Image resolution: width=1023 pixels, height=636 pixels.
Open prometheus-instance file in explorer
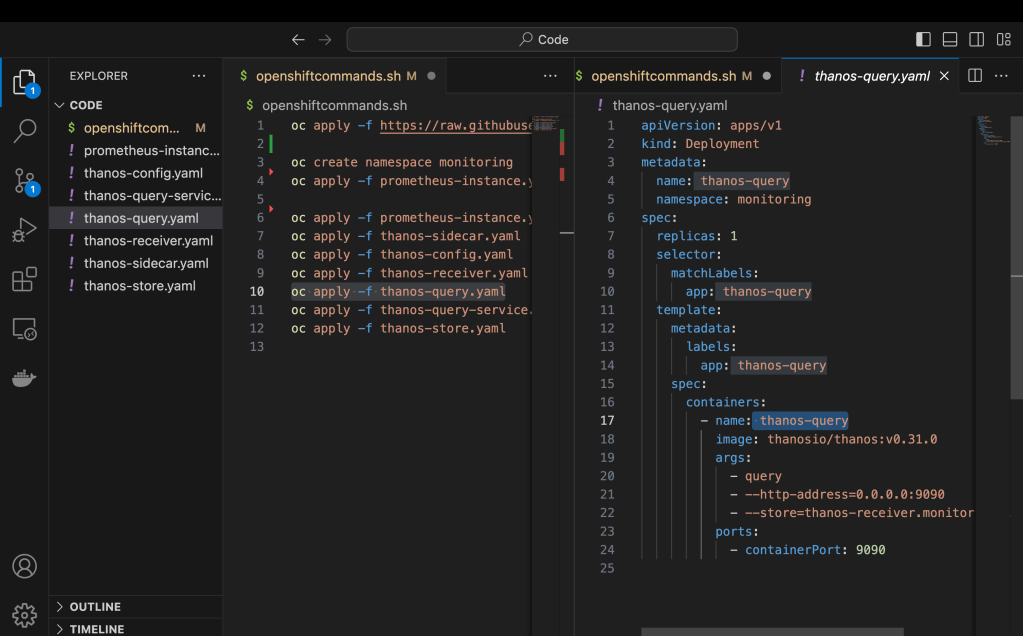tap(136, 151)
